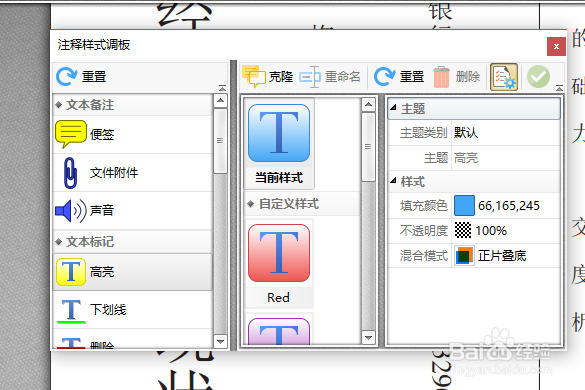
Task: Open the 主题类别 默认 value field
Action: [506, 133]
